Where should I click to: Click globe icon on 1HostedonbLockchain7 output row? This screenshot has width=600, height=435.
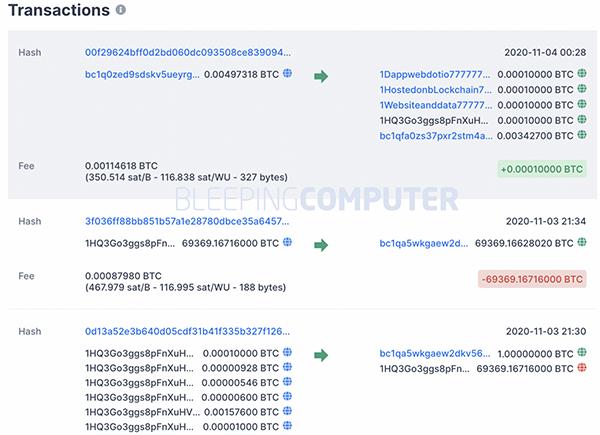[x=582, y=88]
